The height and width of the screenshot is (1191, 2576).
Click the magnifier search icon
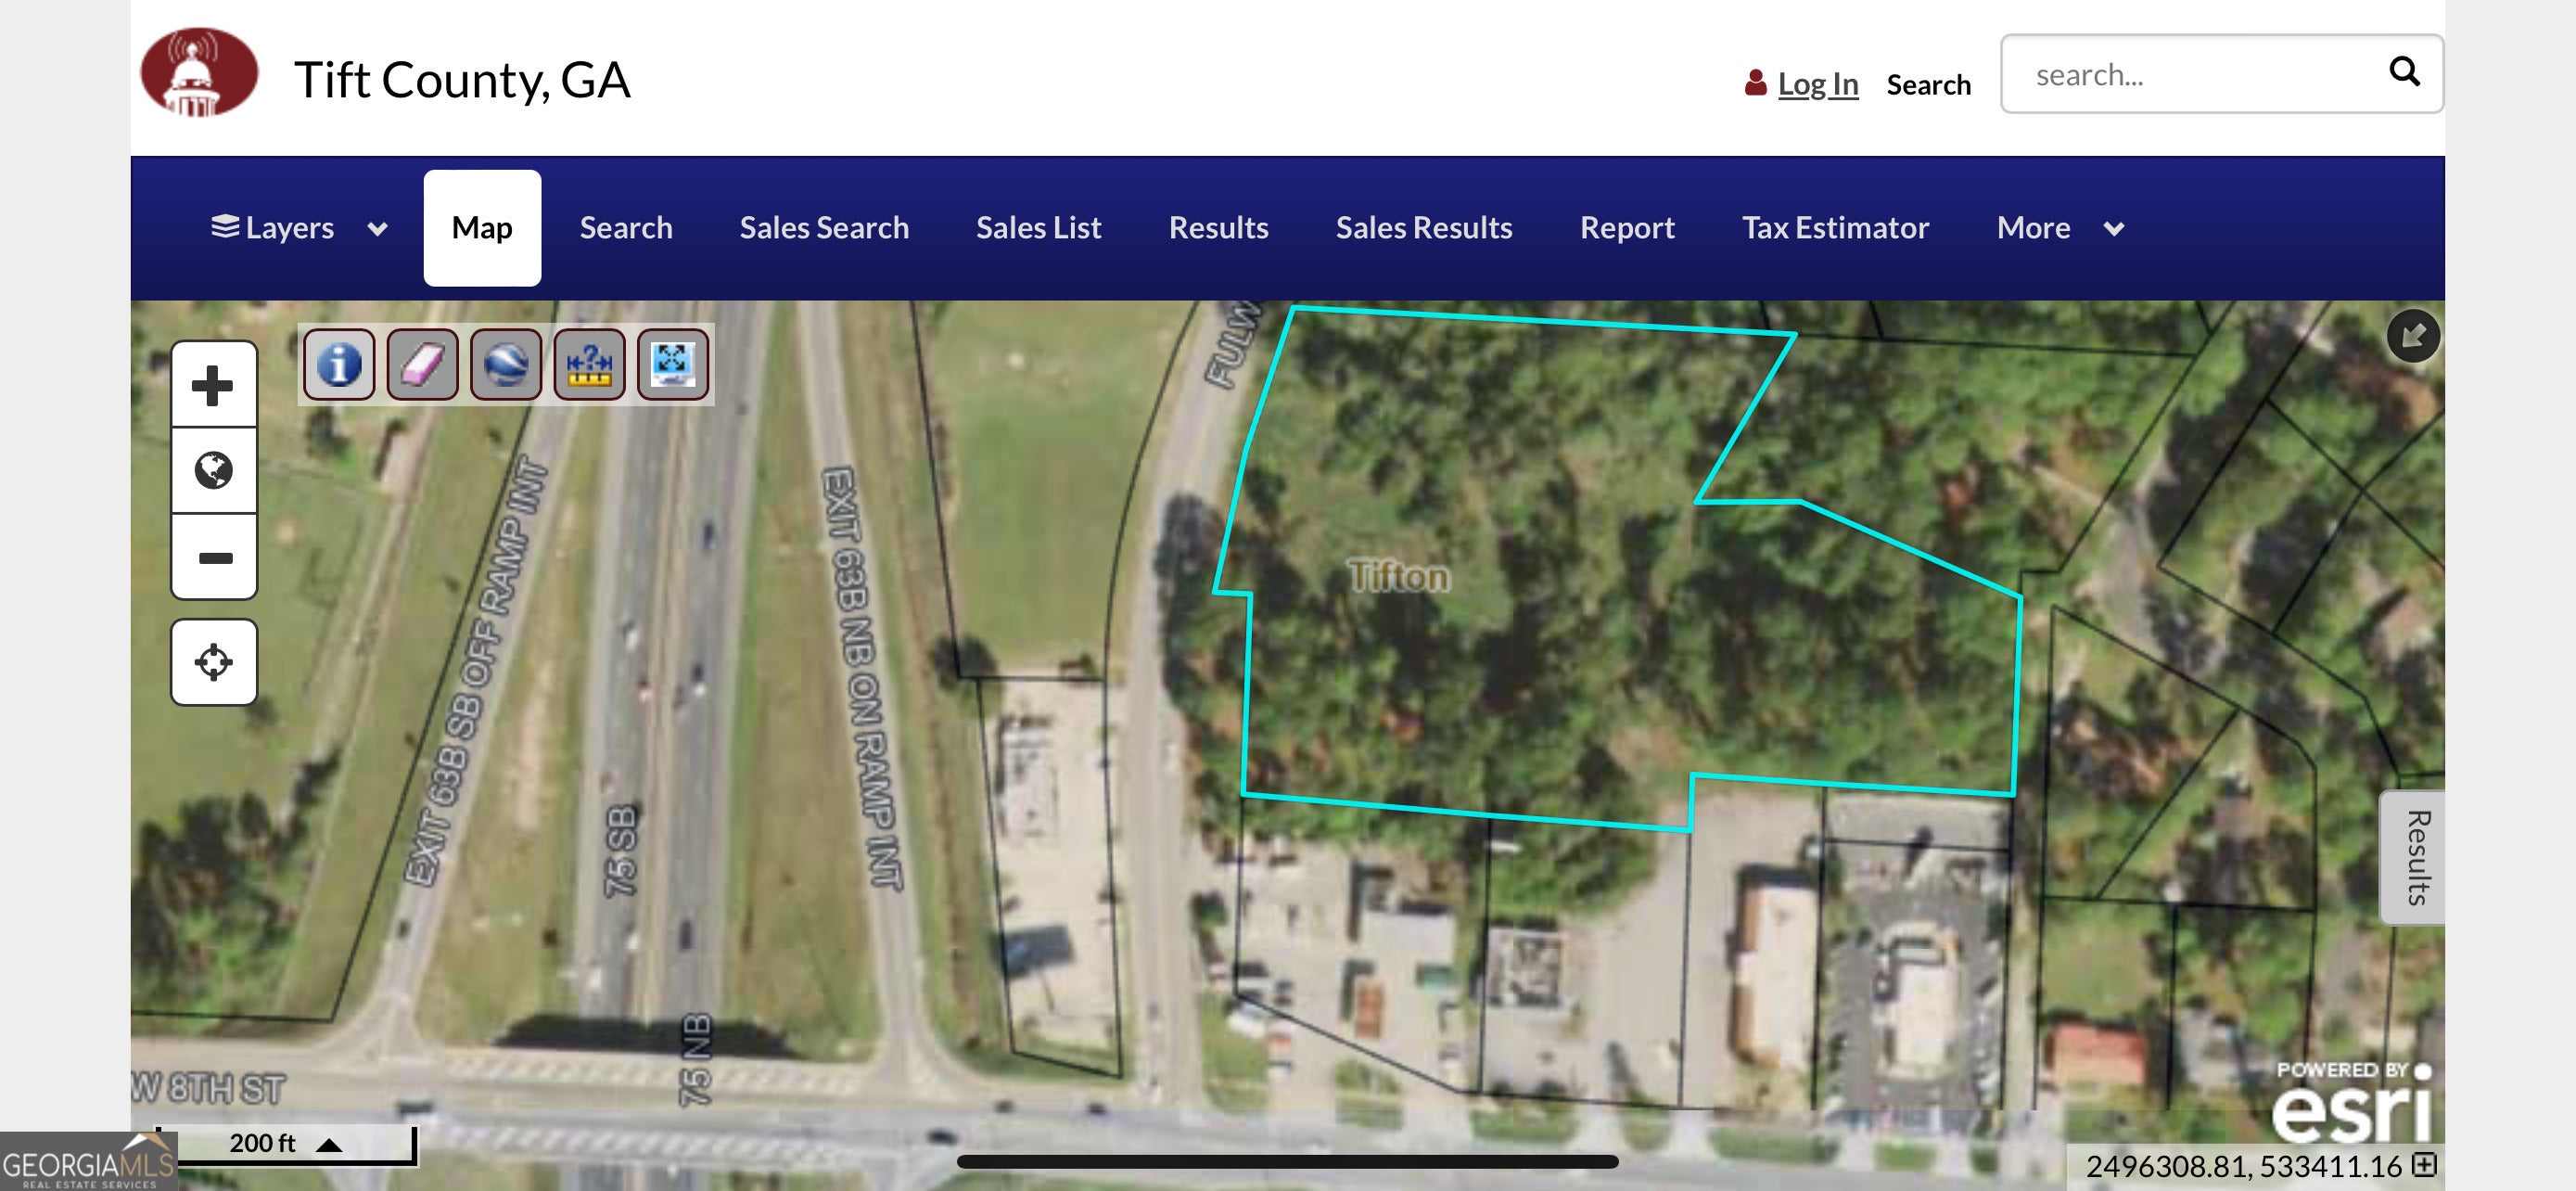coord(2404,72)
